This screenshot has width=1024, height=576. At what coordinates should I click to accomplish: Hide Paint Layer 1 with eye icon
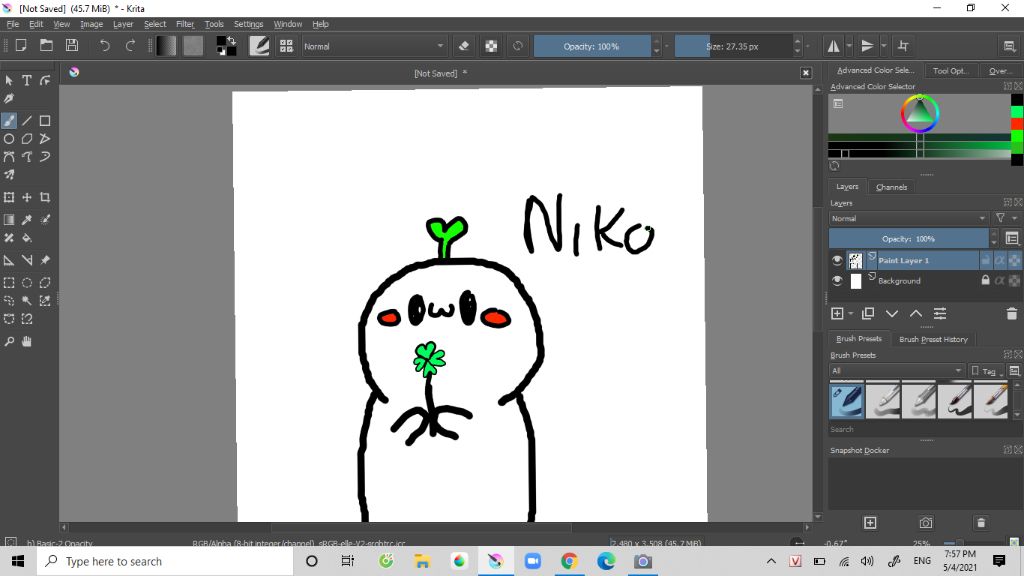tap(837, 261)
